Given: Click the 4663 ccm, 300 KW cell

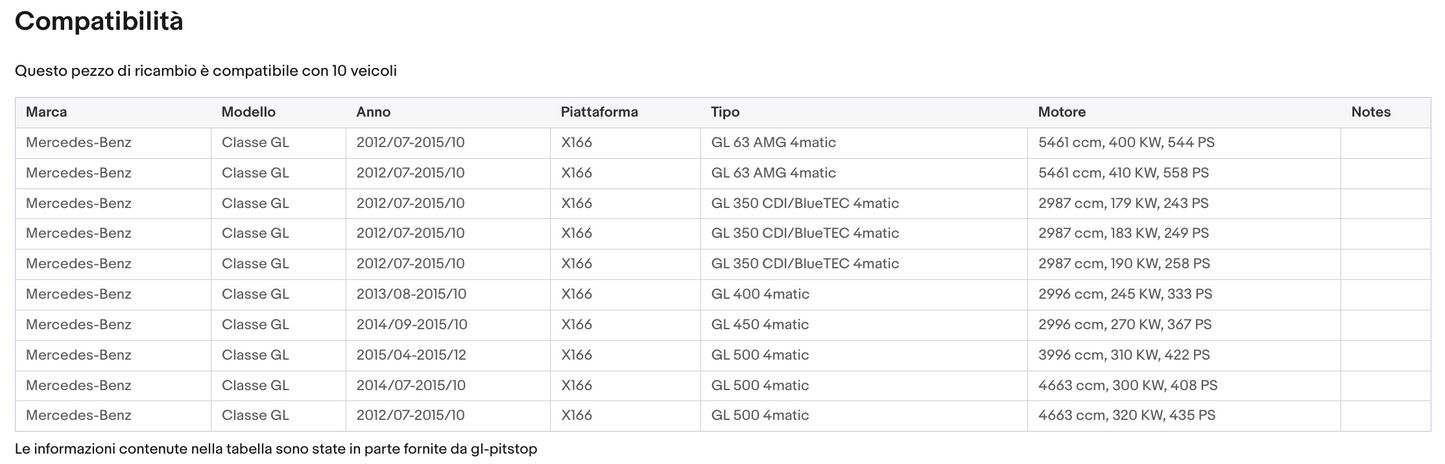Looking at the screenshot, I should 1127,385.
